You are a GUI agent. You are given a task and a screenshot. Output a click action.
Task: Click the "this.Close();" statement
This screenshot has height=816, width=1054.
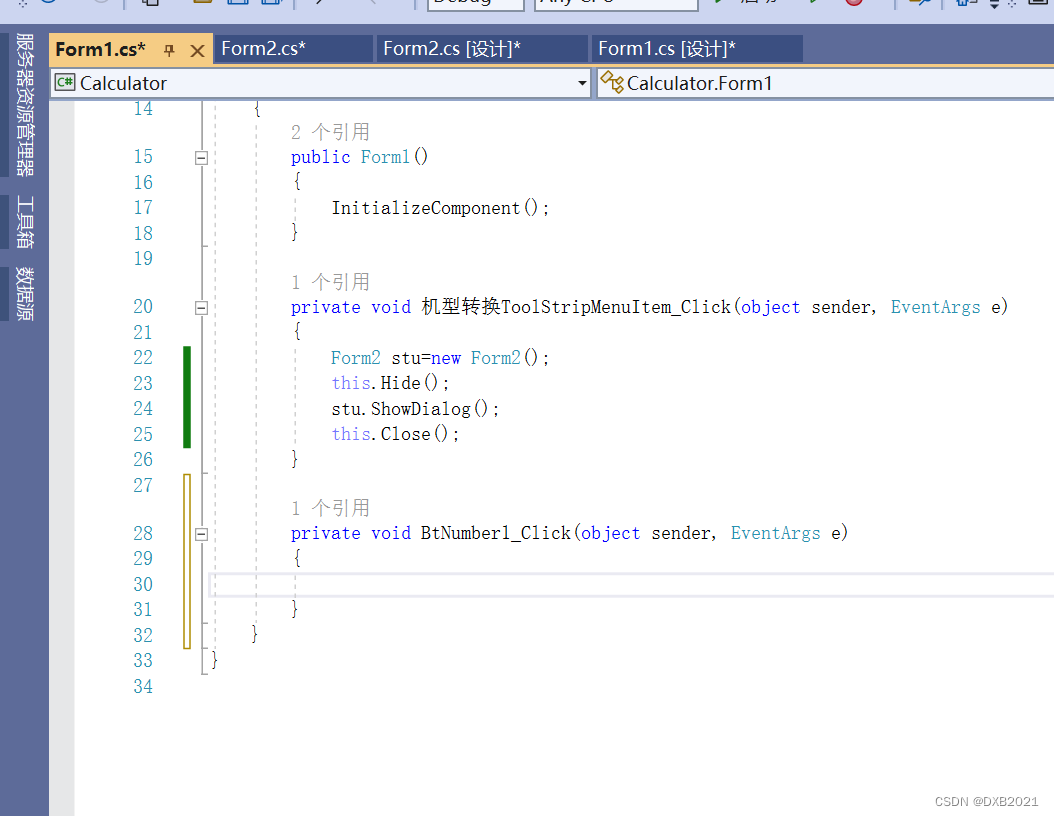click(x=395, y=434)
